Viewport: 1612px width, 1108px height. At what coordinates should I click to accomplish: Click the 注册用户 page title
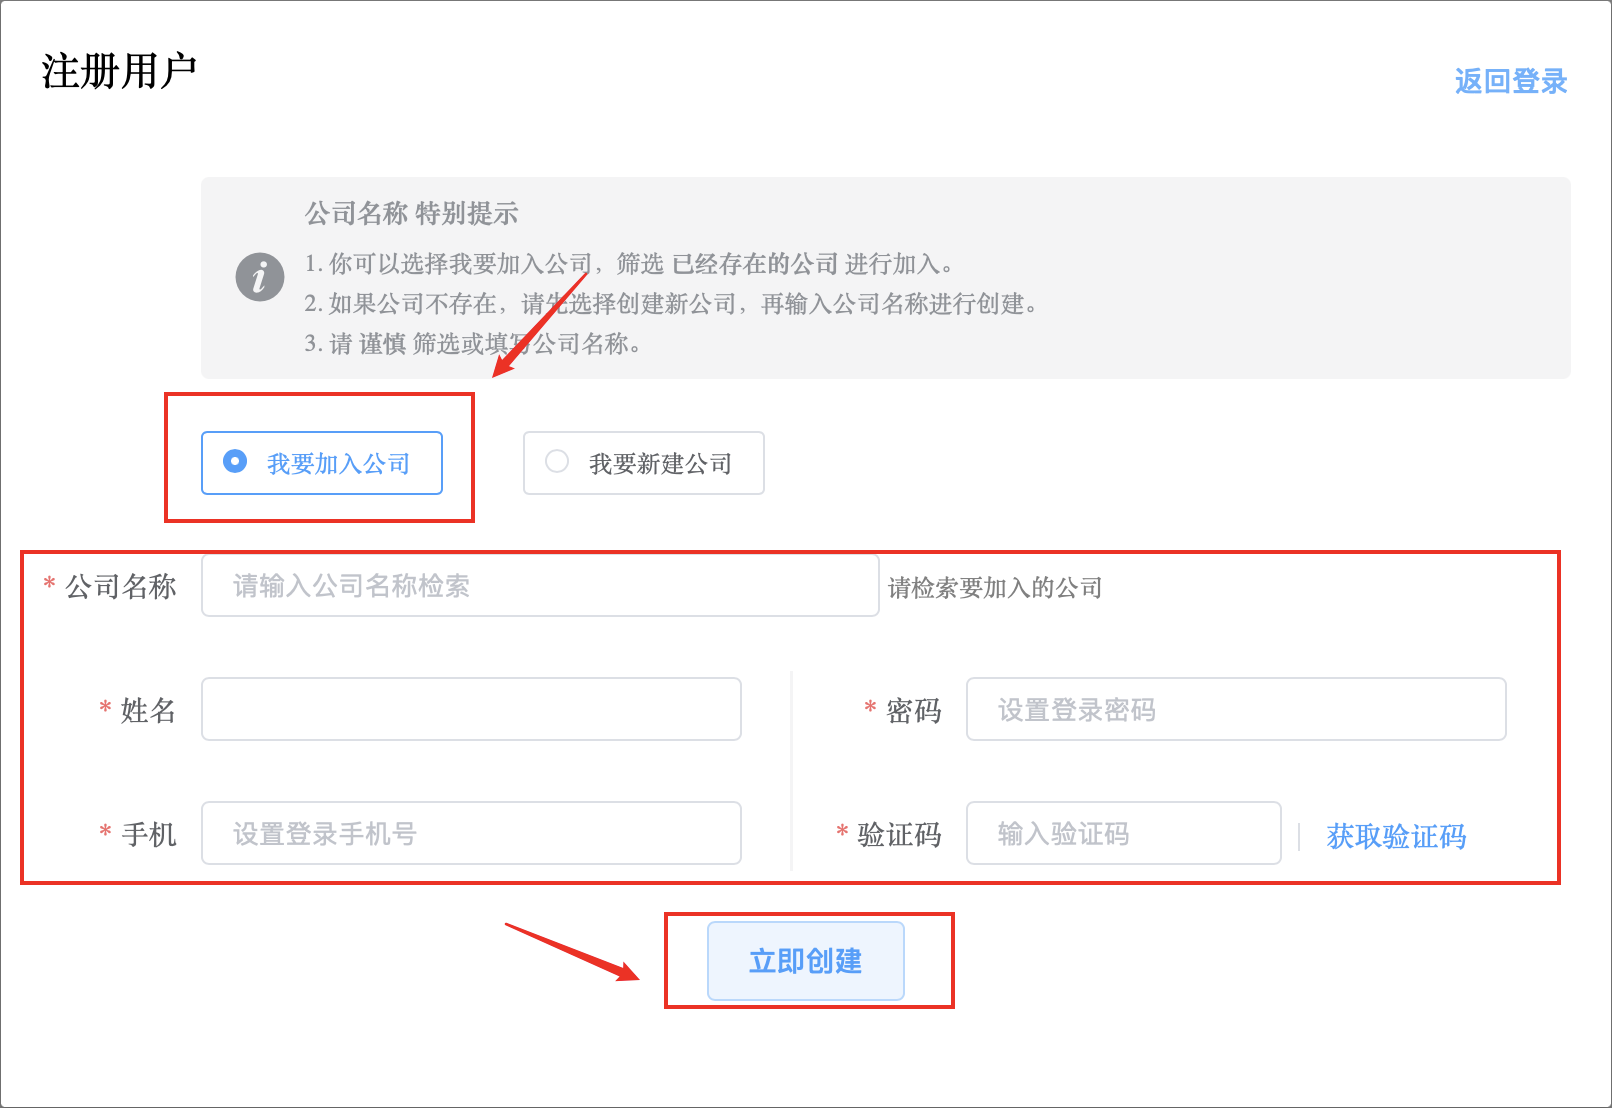pyautogui.click(x=119, y=72)
